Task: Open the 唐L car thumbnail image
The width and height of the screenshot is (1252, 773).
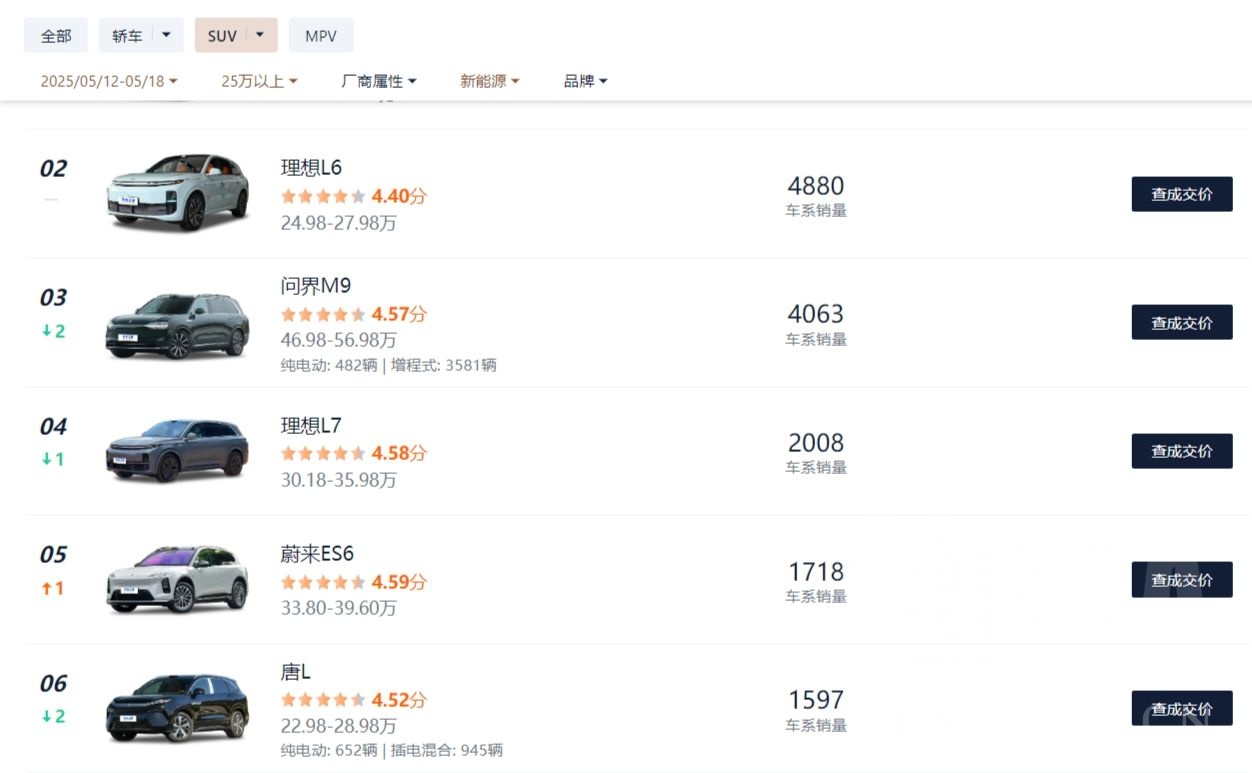Action: pos(177,707)
